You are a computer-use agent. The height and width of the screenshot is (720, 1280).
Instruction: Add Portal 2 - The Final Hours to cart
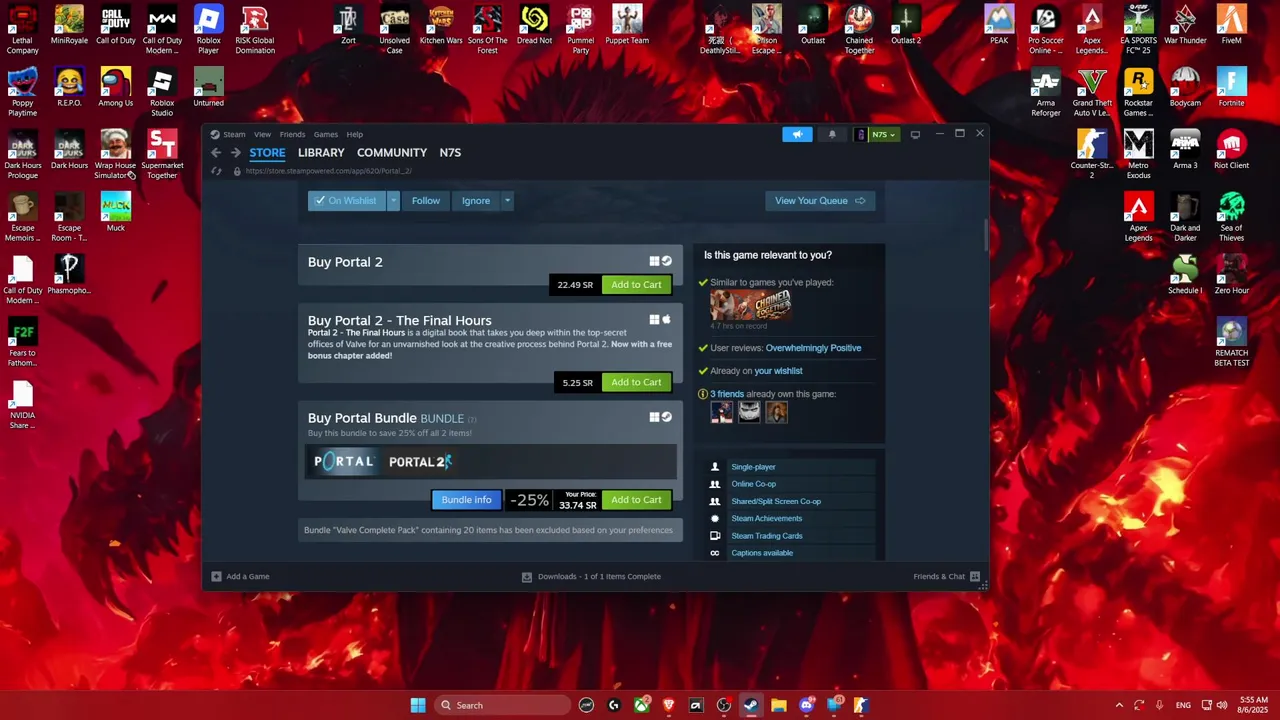coord(636,383)
